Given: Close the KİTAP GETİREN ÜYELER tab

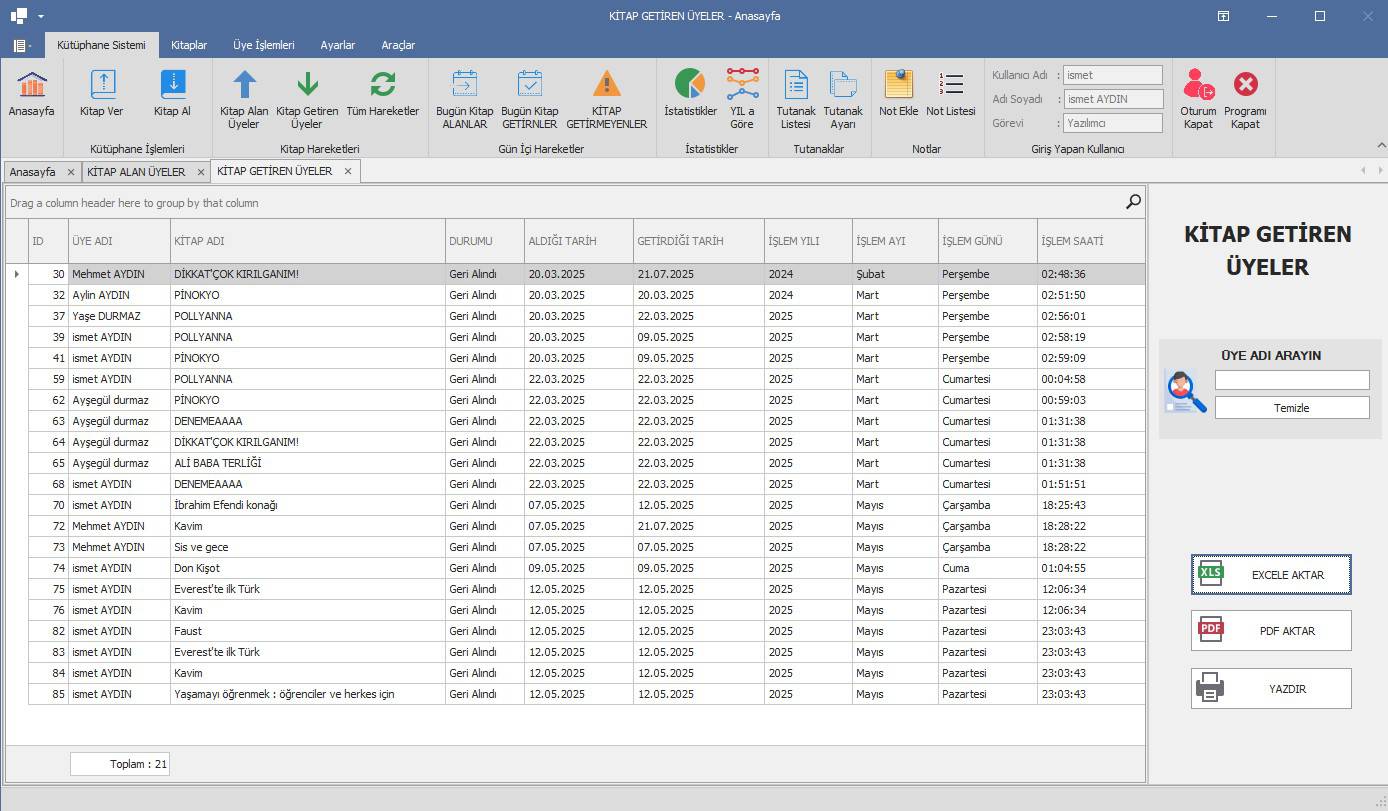Looking at the screenshot, I should click(x=348, y=172).
